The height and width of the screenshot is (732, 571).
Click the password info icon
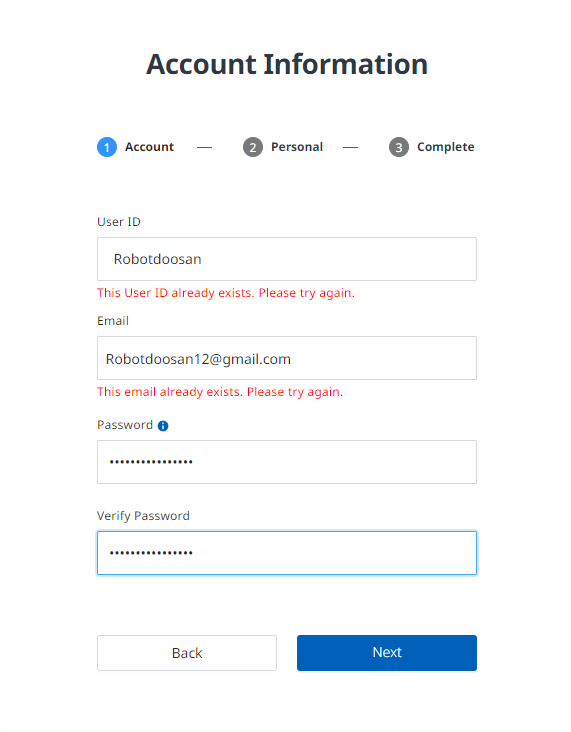tap(163, 426)
